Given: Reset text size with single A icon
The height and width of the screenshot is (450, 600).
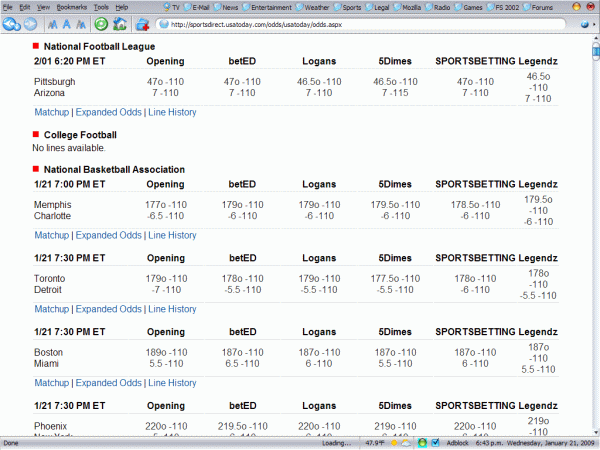Looking at the screenshot, I should 67,24.
